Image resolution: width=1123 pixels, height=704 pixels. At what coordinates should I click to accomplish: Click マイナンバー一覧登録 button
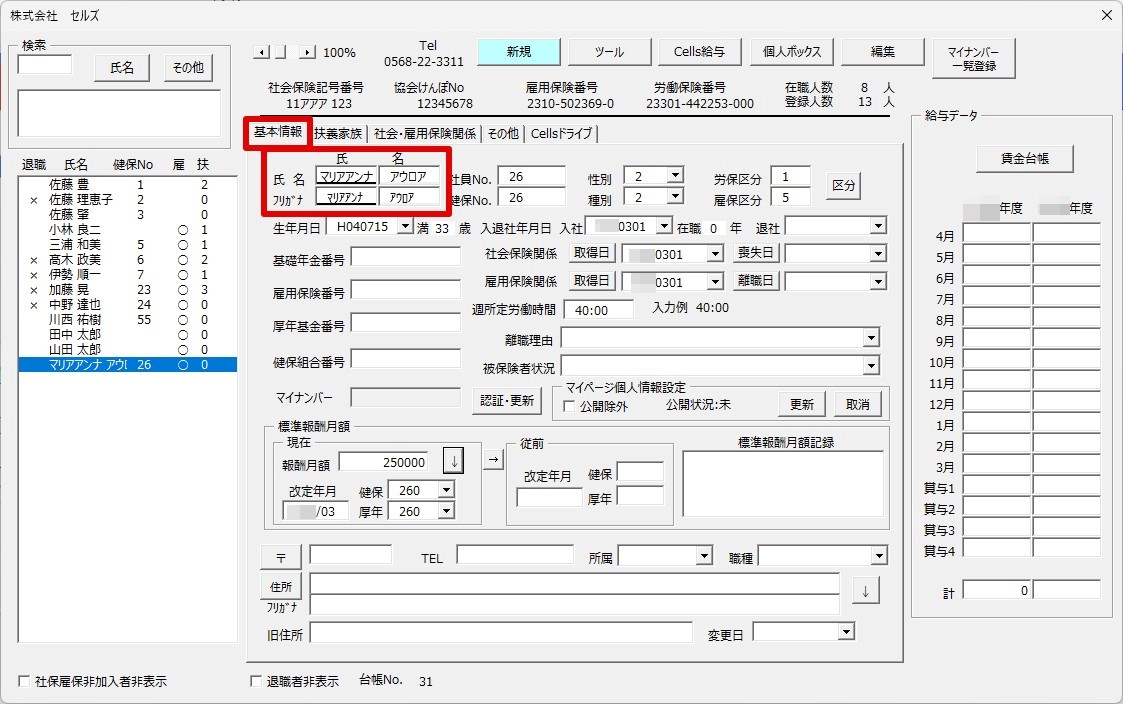[973, 59]
